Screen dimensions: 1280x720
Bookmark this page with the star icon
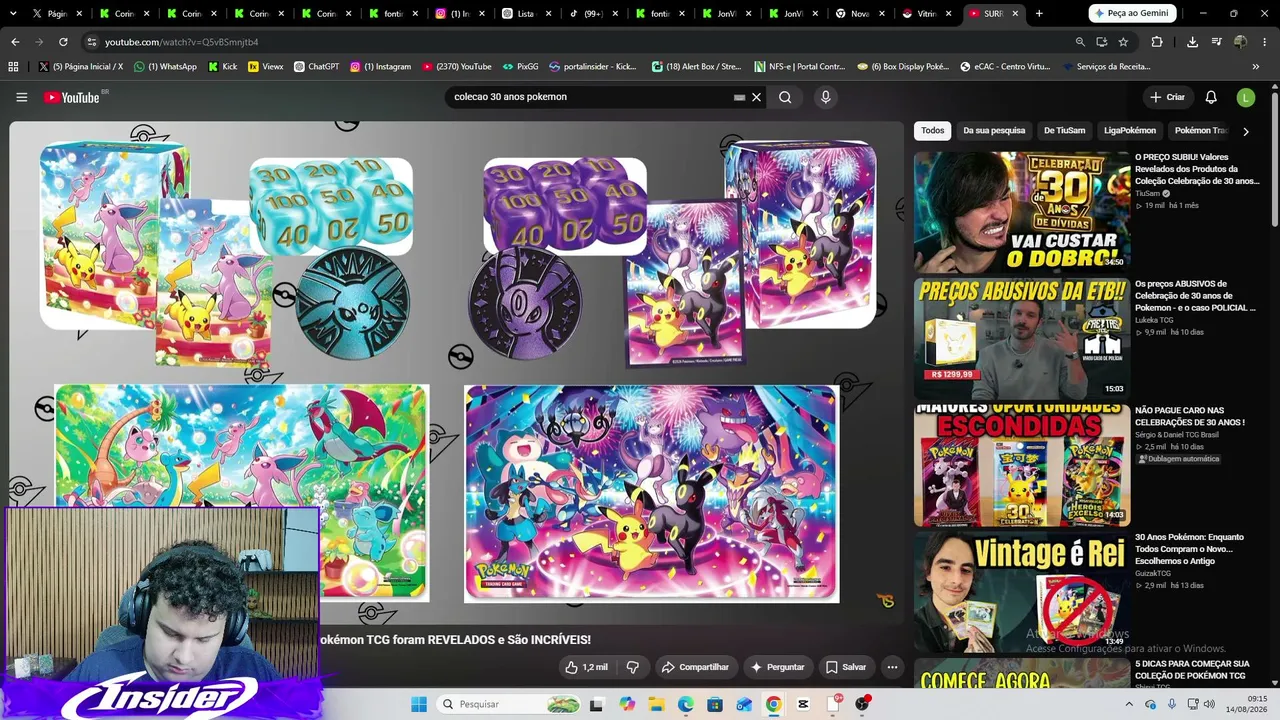click(1123, 42)
